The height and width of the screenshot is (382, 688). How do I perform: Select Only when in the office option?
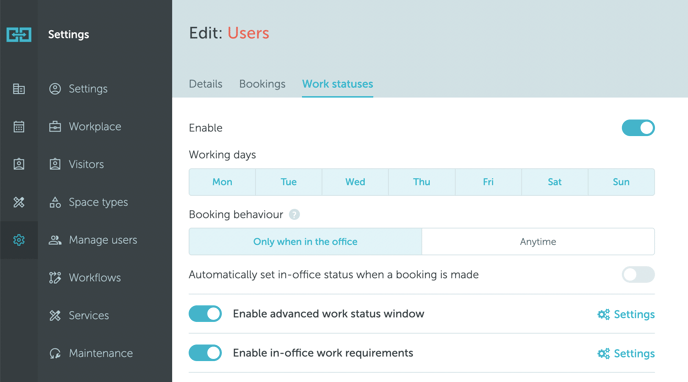tap(305, 242)
